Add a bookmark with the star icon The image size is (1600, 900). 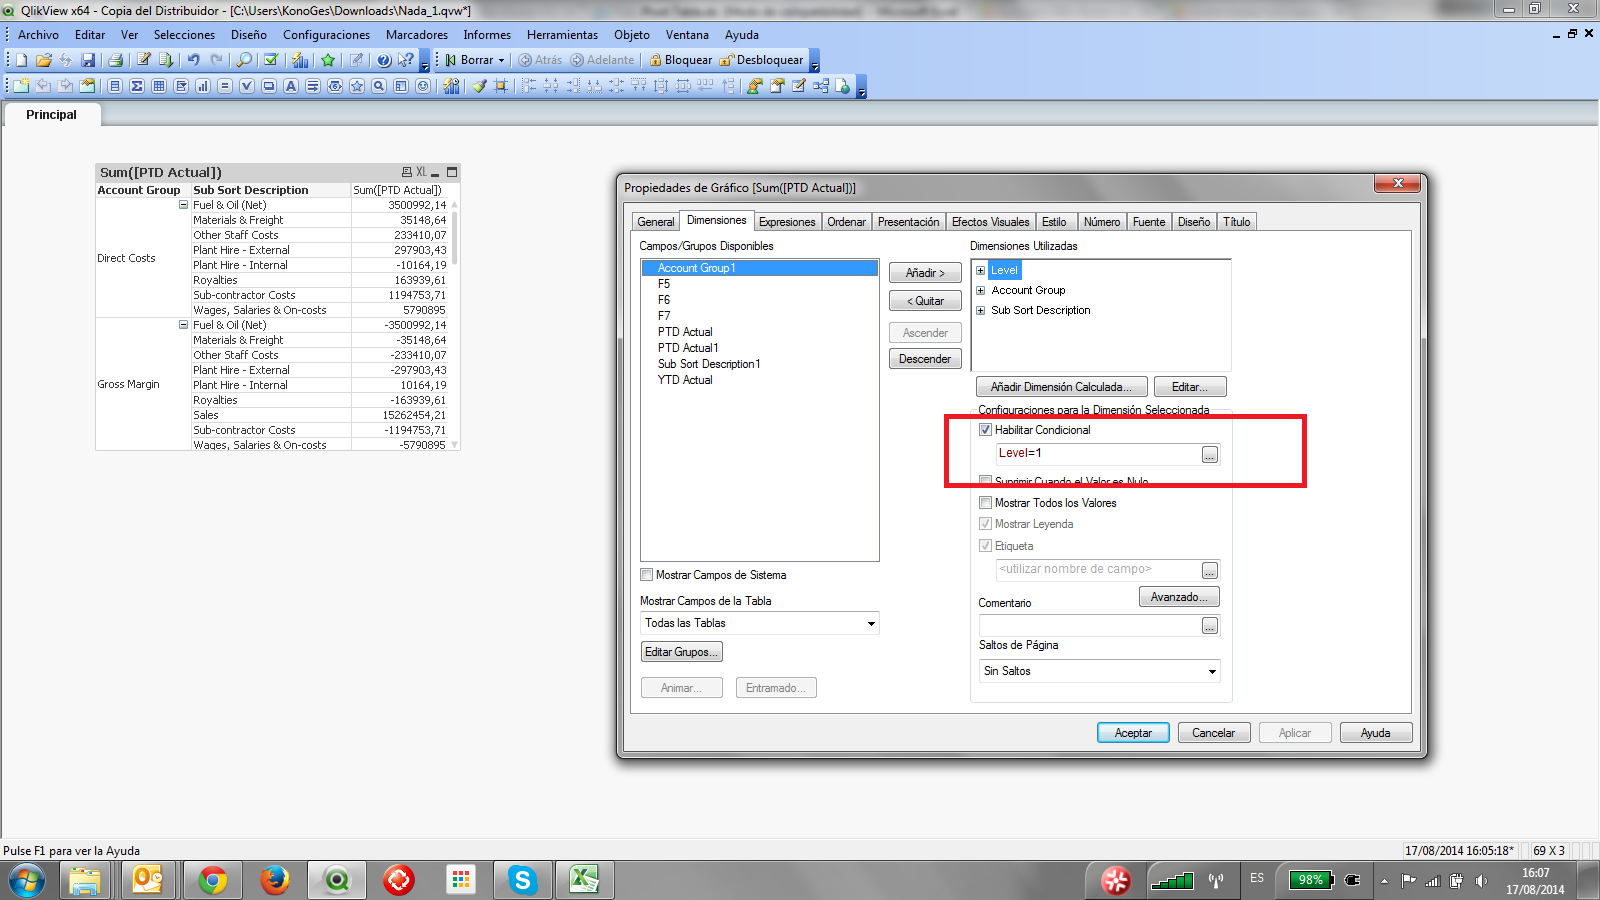pyautogui.click(x=328, y=60)
